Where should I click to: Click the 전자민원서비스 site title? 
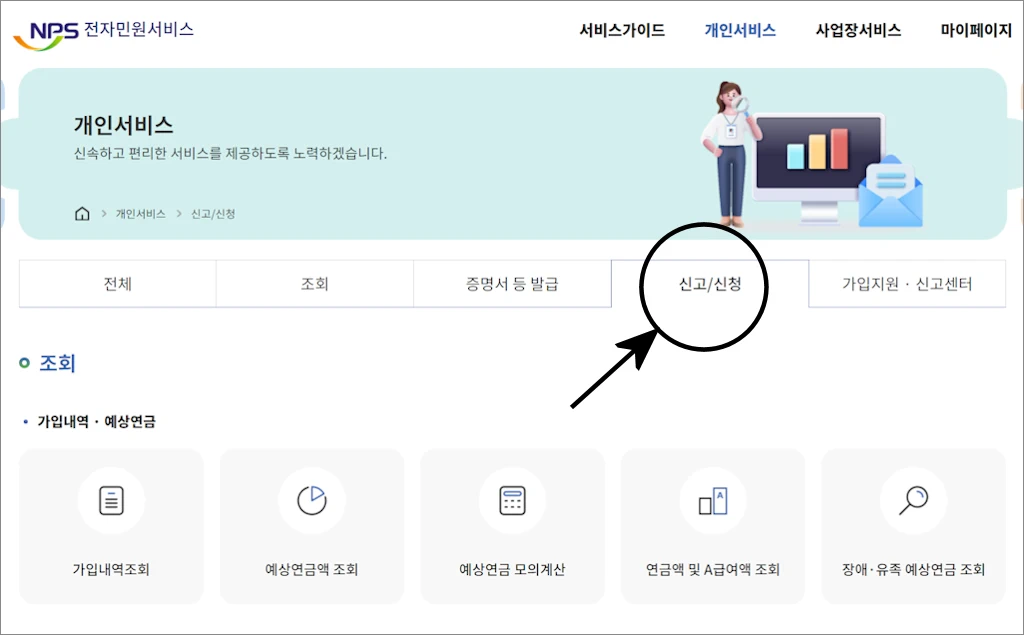(x=139, y=29)
